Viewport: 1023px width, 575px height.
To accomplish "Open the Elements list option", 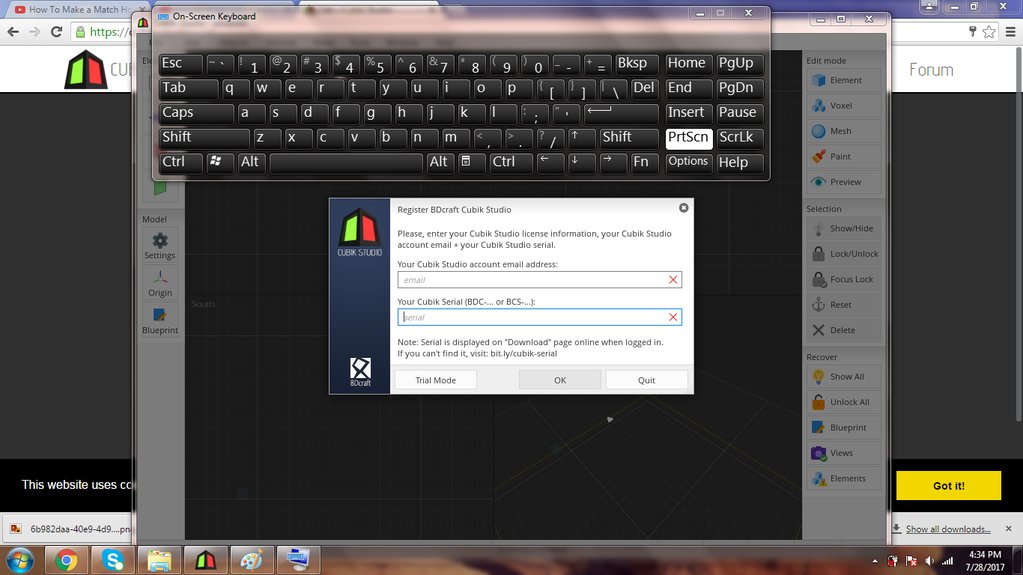I will (x=844, y=478).
